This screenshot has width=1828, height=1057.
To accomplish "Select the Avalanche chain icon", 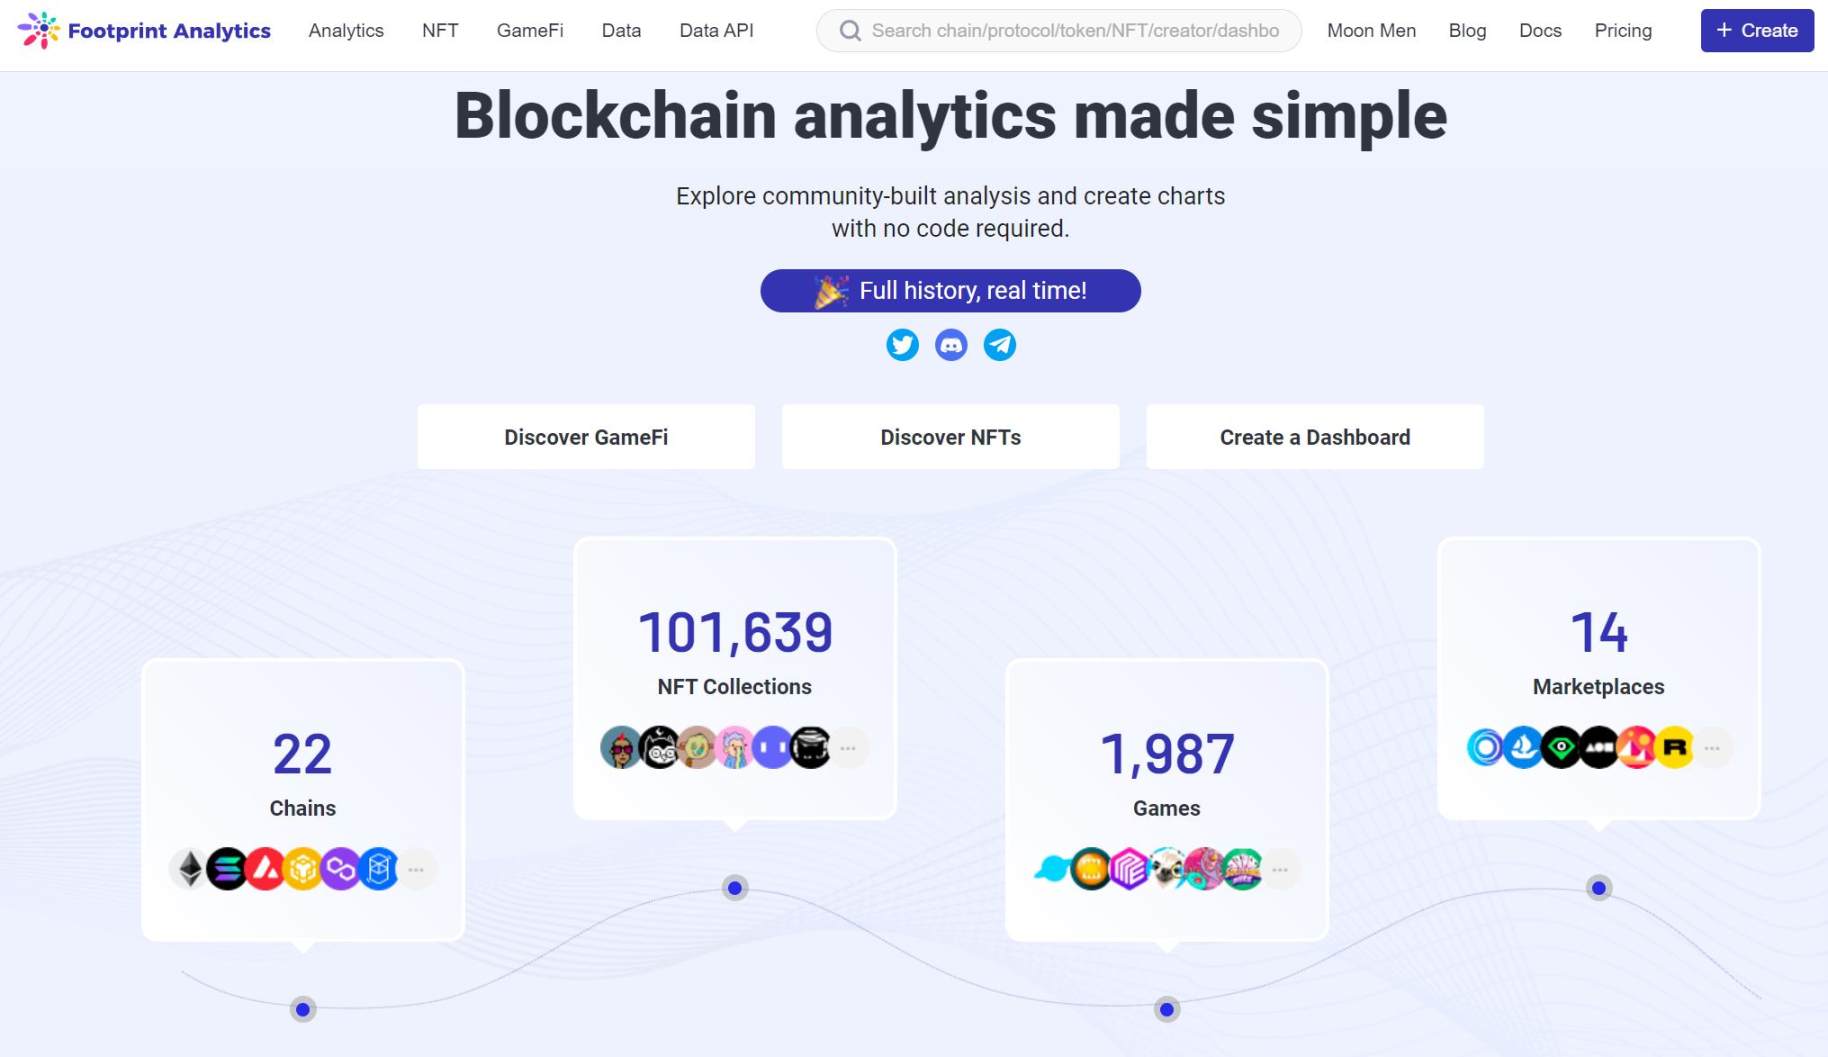I will click(x=265, y=867).
